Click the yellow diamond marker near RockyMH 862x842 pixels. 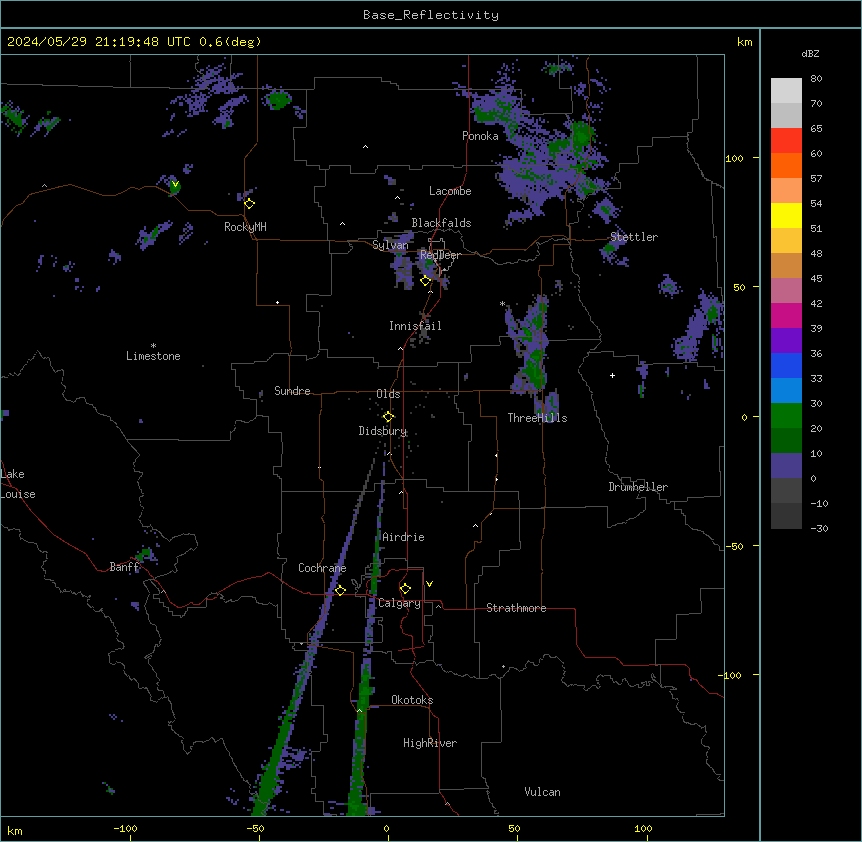tap(249, 203)
